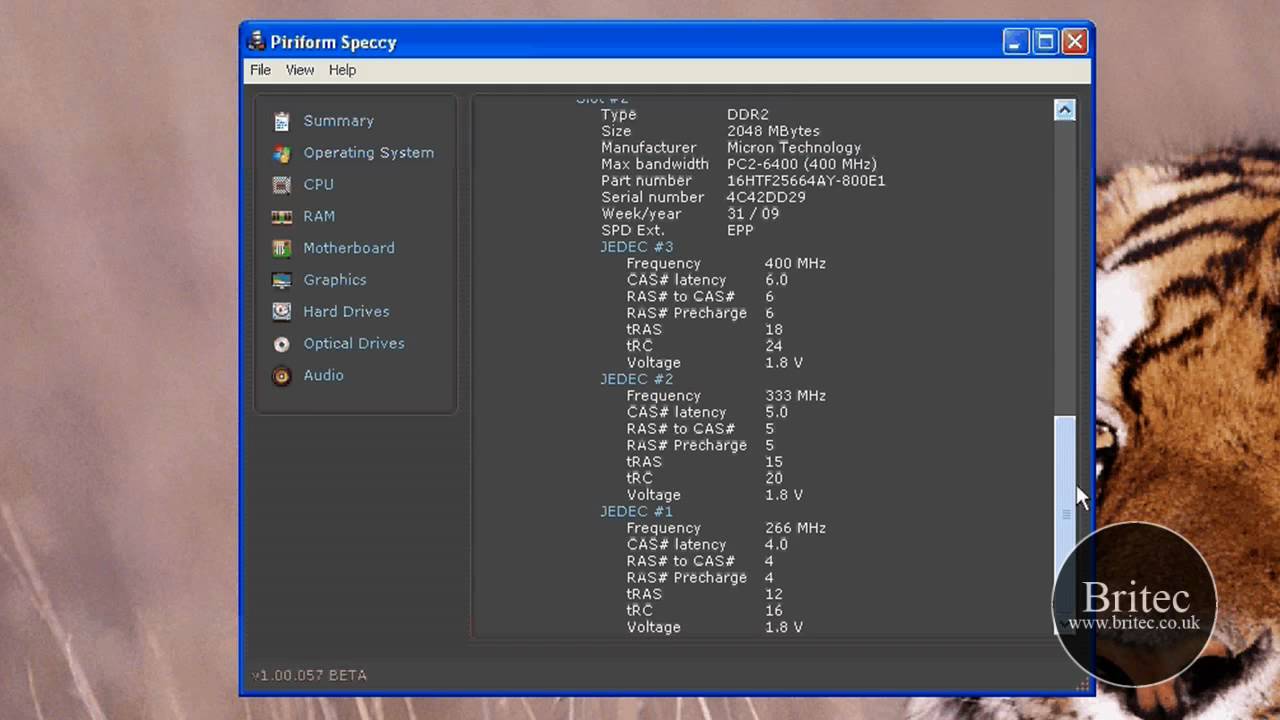Switch to the CPU section
This screenshot has height=720, width=1280.
tap(318, 185)
